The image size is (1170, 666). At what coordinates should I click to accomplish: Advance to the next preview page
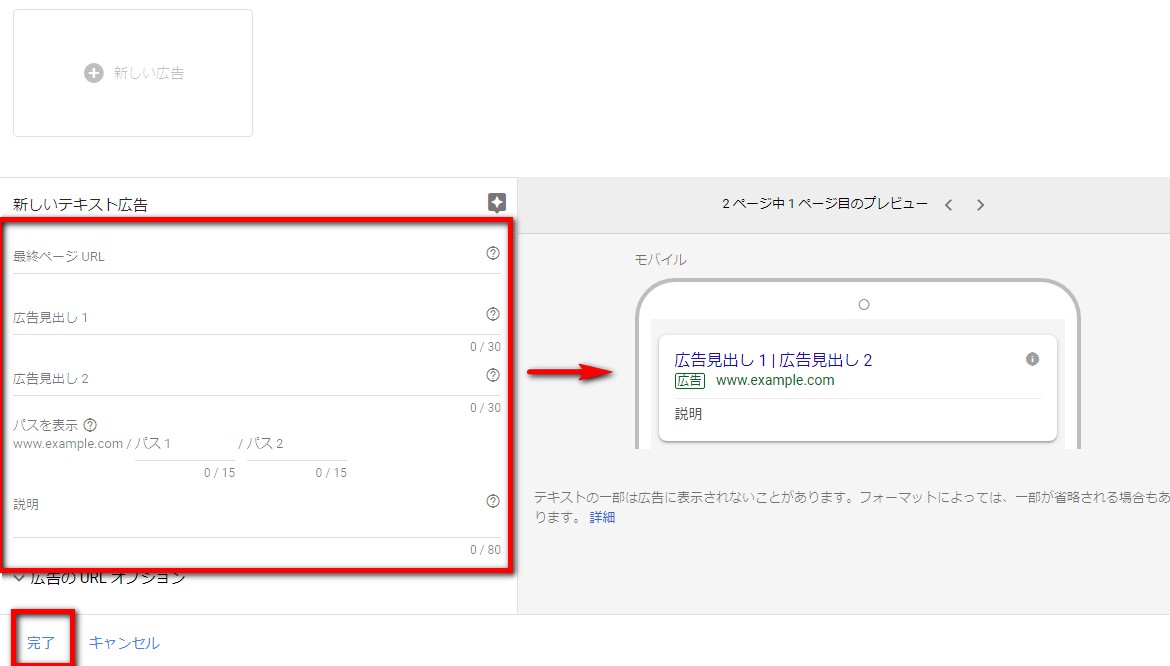coord(980,205)
